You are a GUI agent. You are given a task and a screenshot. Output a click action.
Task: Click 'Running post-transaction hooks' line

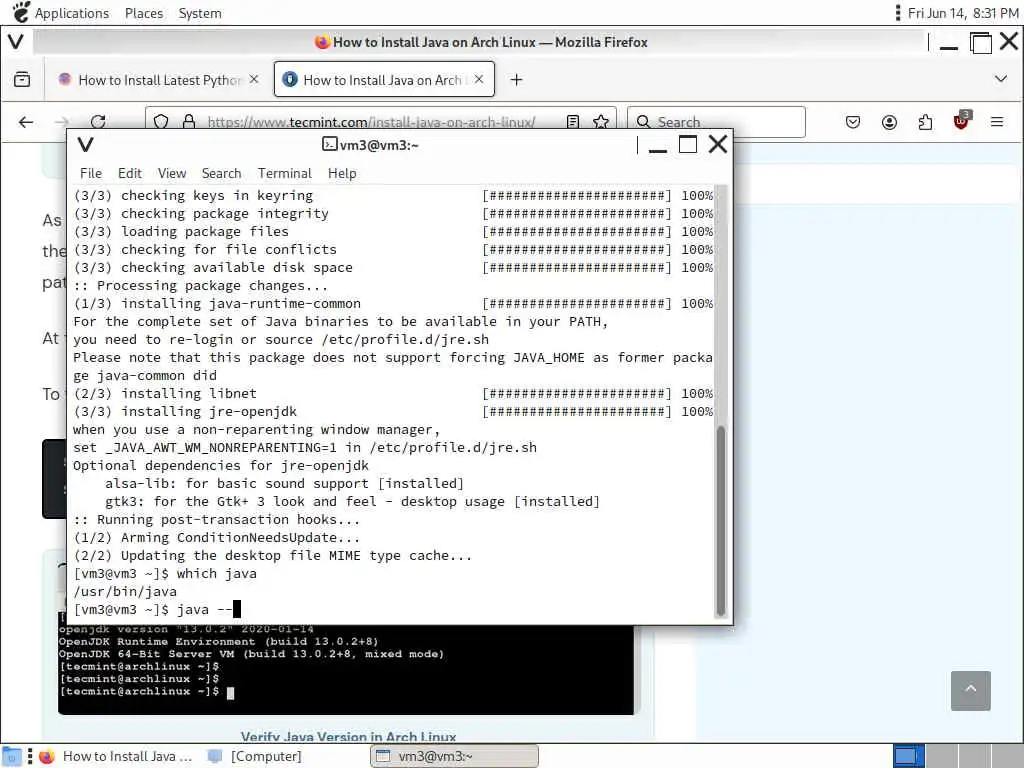[216, 520]
